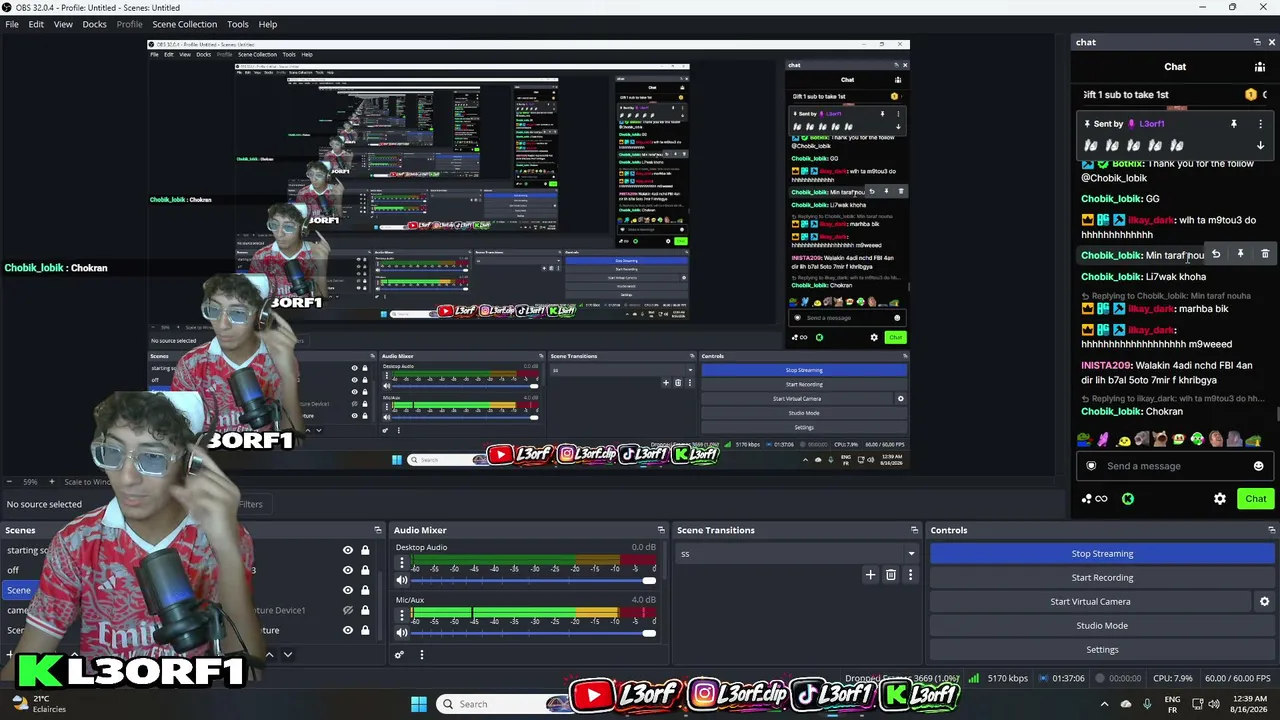1280x720 pixels.
Task: Click Start Recording button
Action: pyautogui.click(x=1102, y=577)
